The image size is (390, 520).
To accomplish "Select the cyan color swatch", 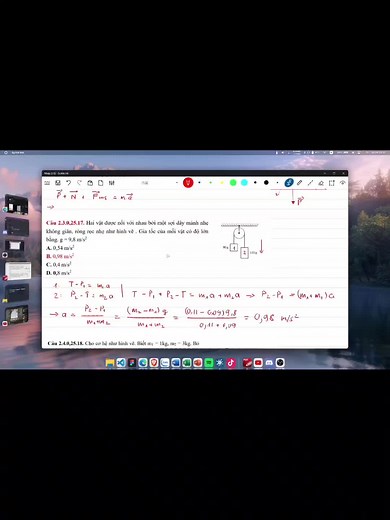I will pos(244,182).
